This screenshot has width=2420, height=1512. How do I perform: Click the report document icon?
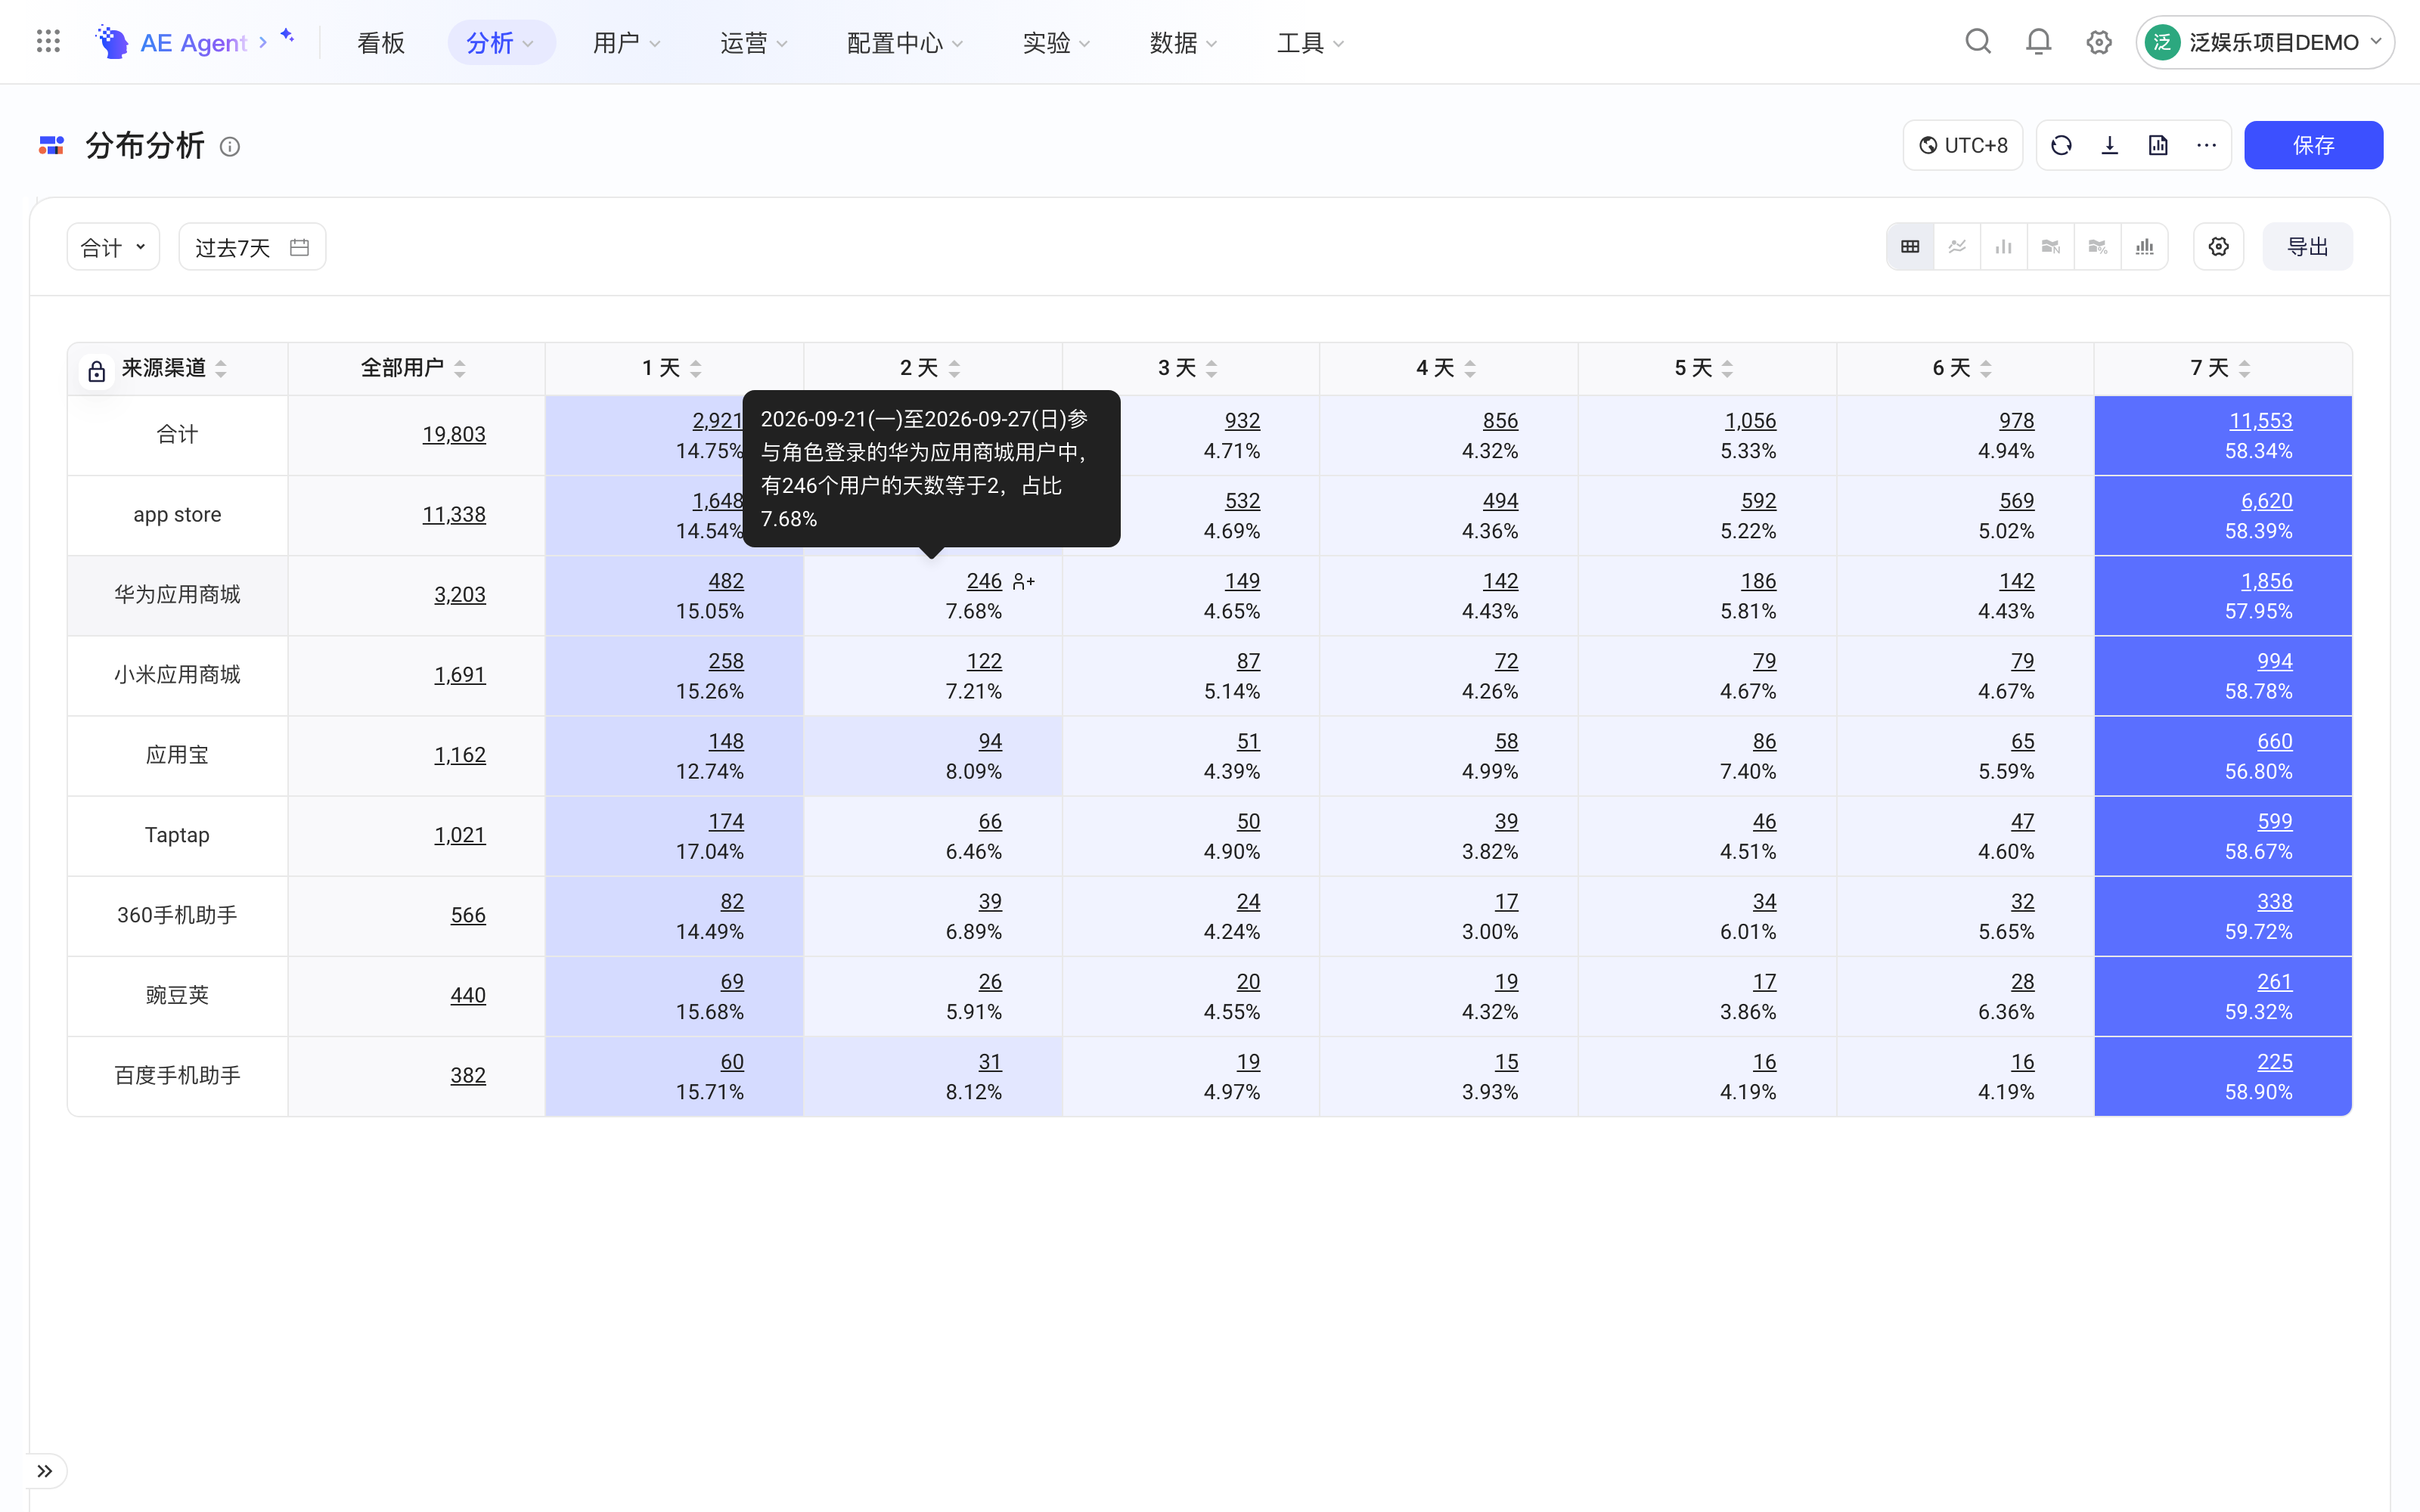pyautogui.click(x=2158, y=146)
